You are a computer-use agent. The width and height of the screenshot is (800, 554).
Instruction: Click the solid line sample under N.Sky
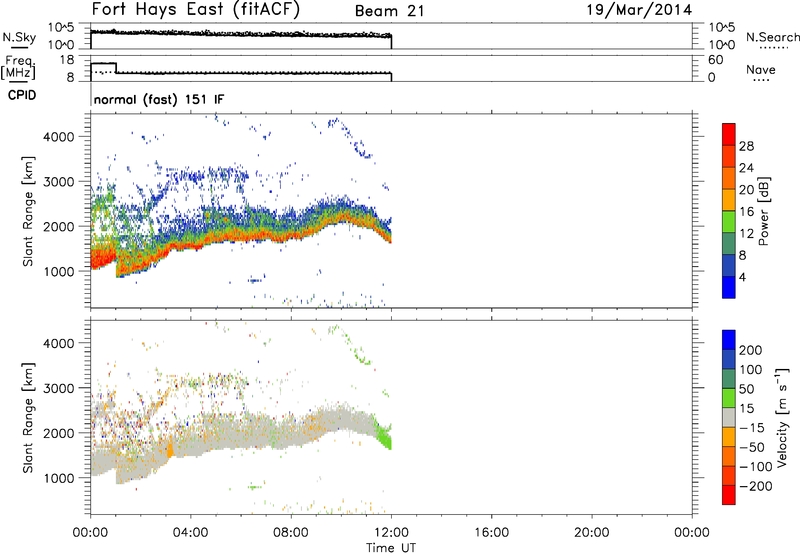pos(19,48)
